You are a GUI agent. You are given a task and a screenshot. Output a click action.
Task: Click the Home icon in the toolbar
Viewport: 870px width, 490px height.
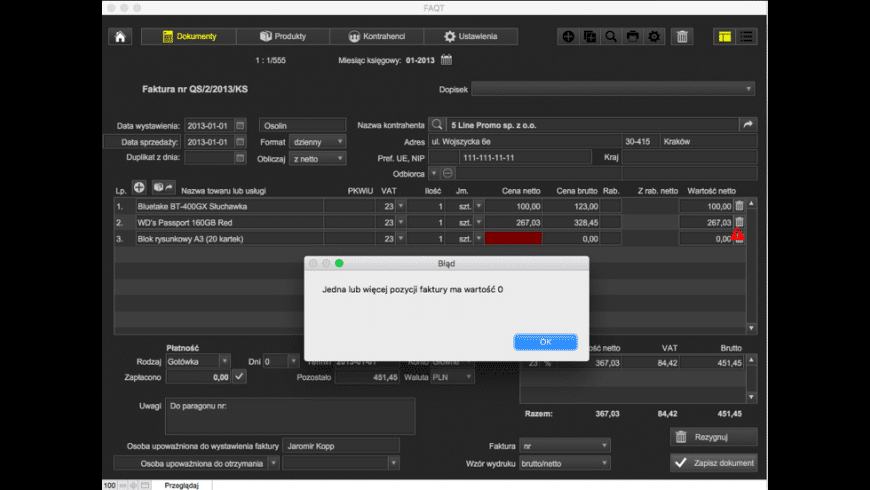120,37
